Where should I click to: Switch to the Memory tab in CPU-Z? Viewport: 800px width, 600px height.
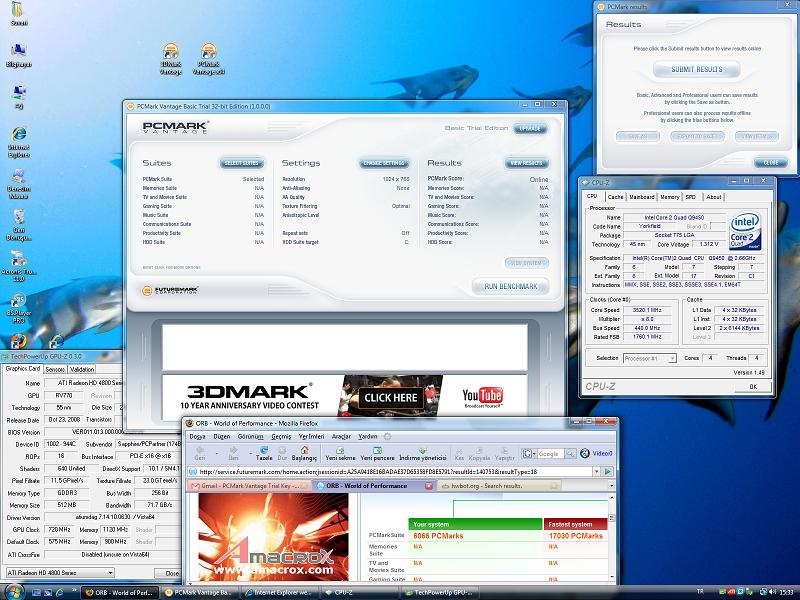[669, 197]
